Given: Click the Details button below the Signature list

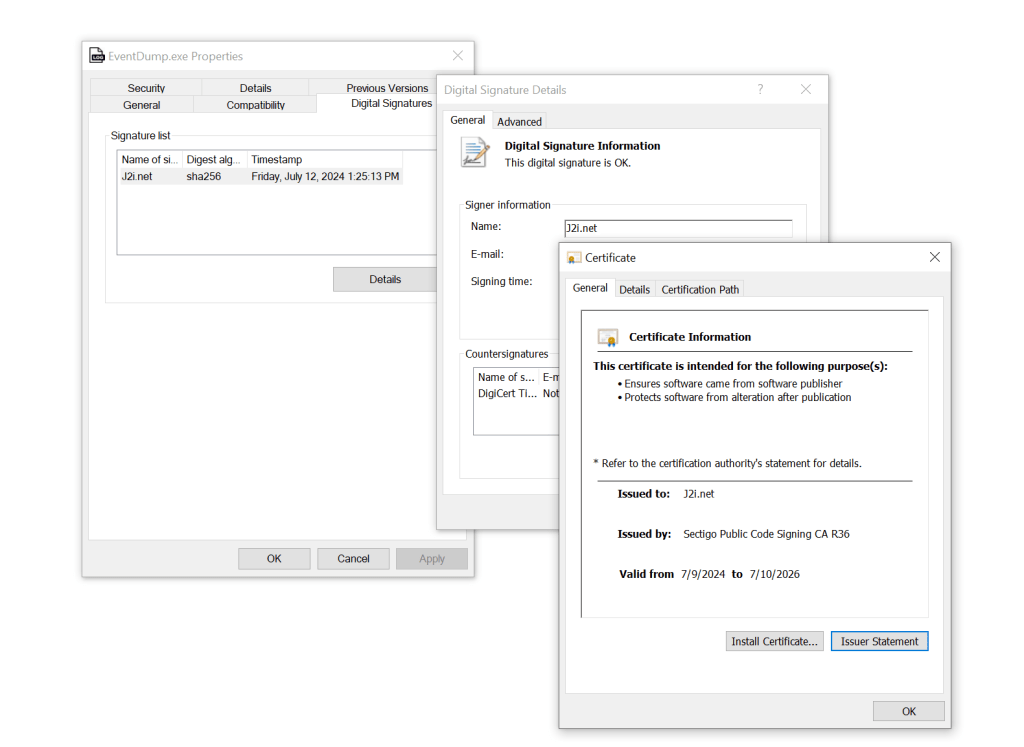Looking at the screenshot, I should [384, 279].
